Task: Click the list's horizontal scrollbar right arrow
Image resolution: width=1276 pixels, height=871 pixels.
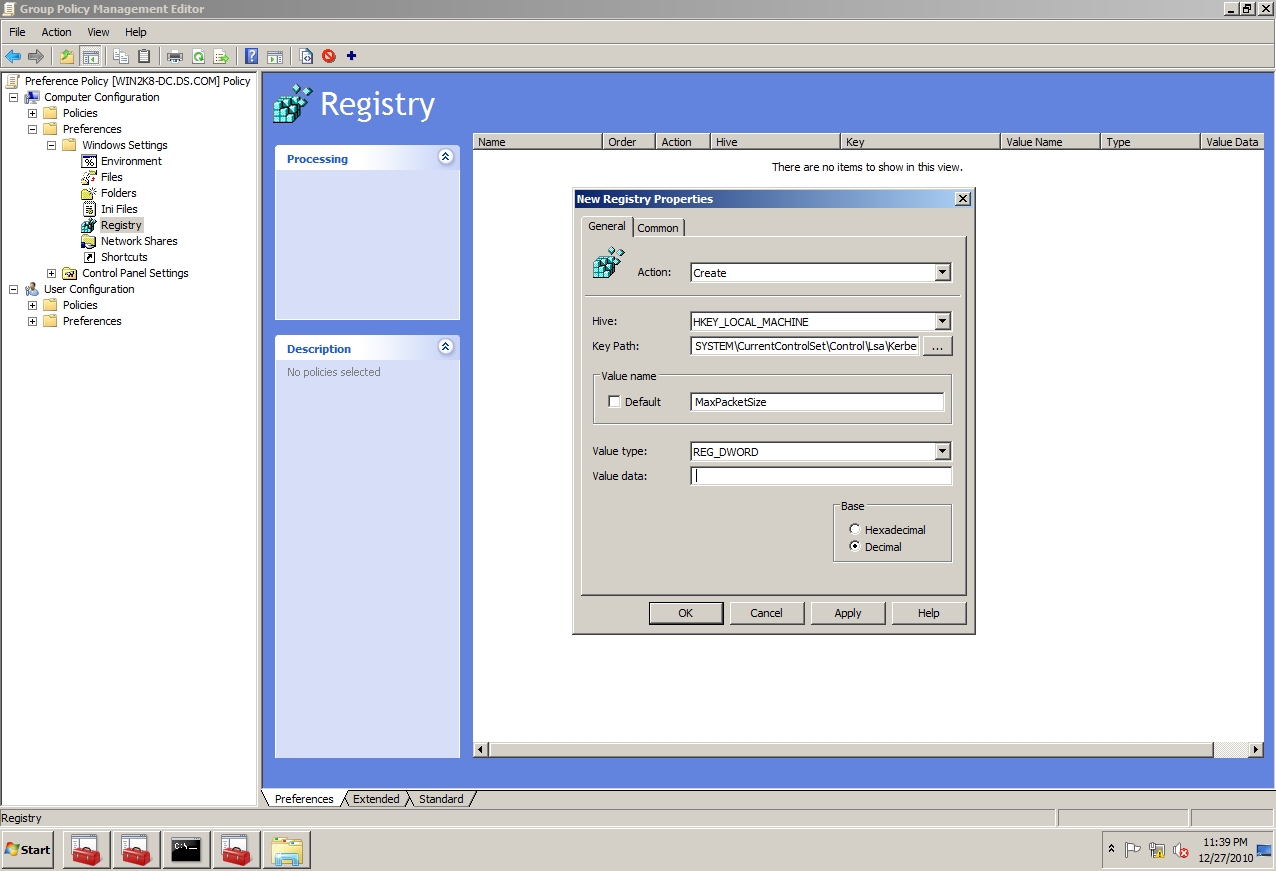Action: (x=1256, y=749)
